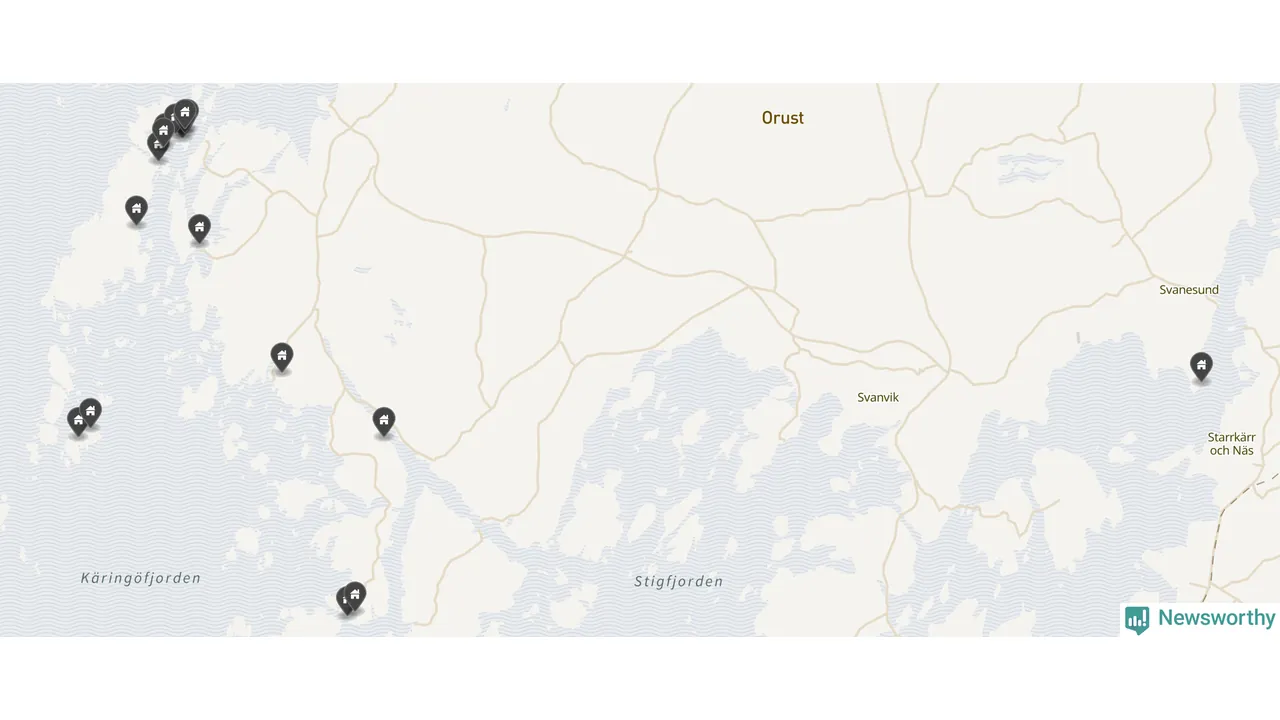Viewport: 1280px width, 720px height.
Task: Select the frontmost top house marker in the northwest cluster
Action: (x=186, y=113)
